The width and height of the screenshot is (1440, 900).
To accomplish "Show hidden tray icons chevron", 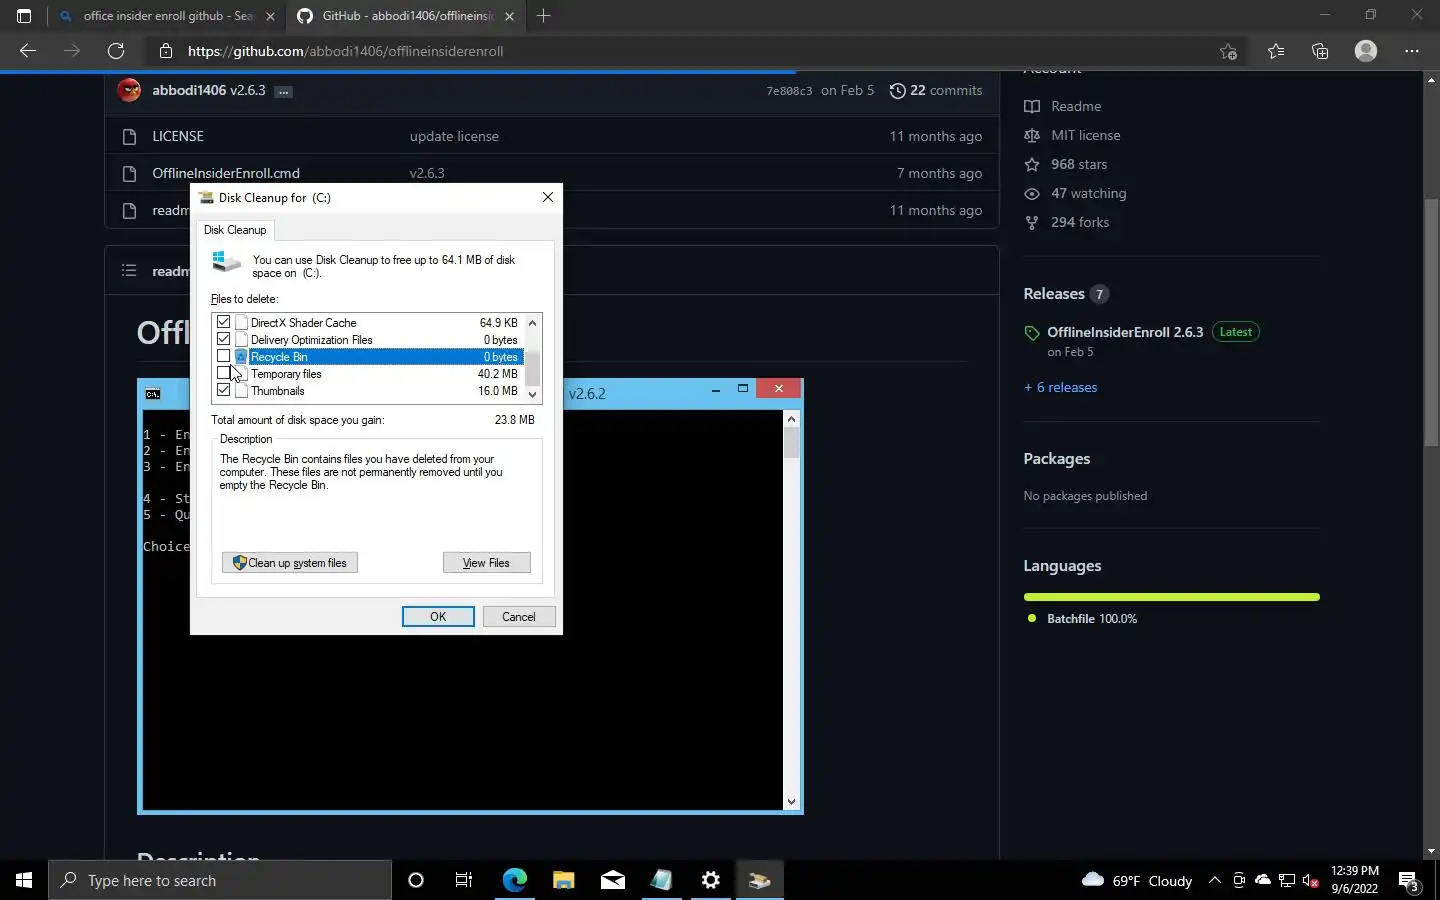I will (1214, 880).
